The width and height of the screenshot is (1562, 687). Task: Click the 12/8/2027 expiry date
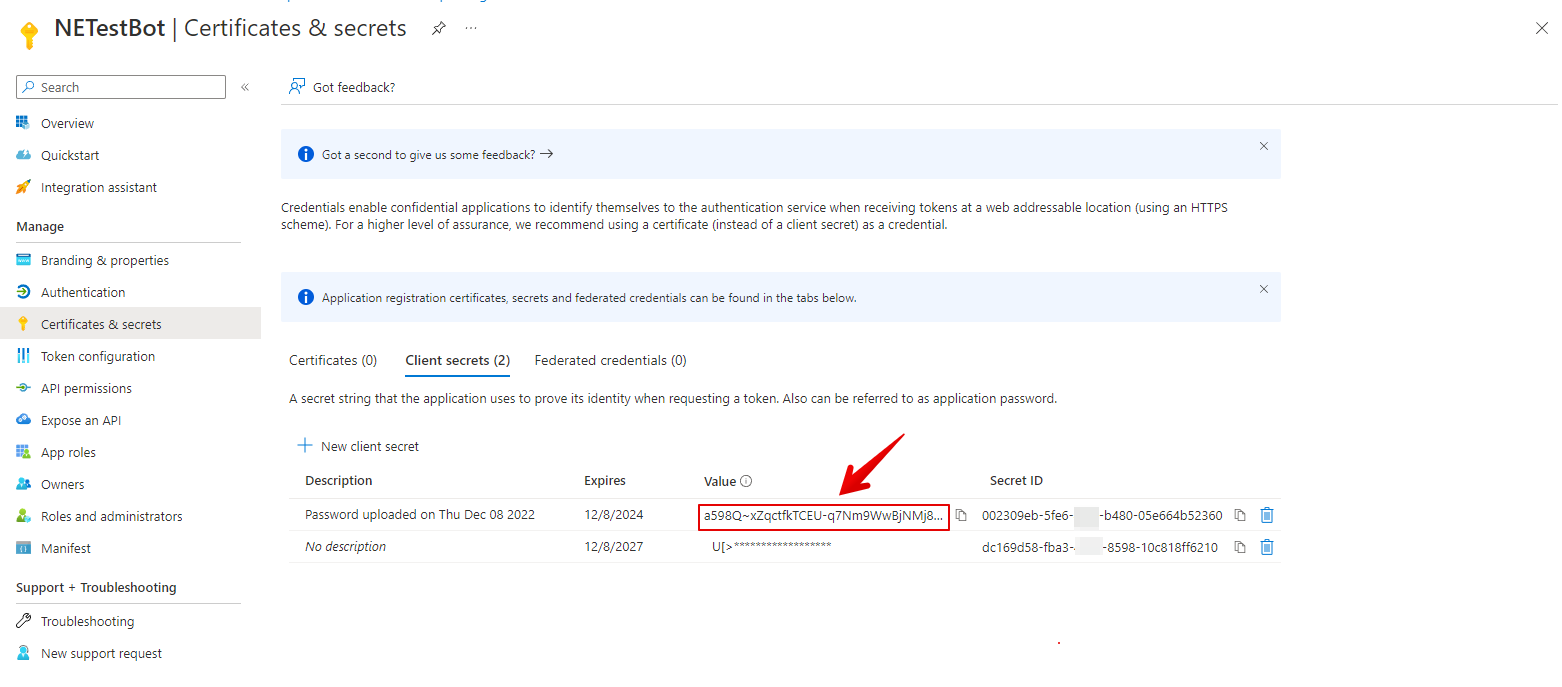(x=614, y=547)
